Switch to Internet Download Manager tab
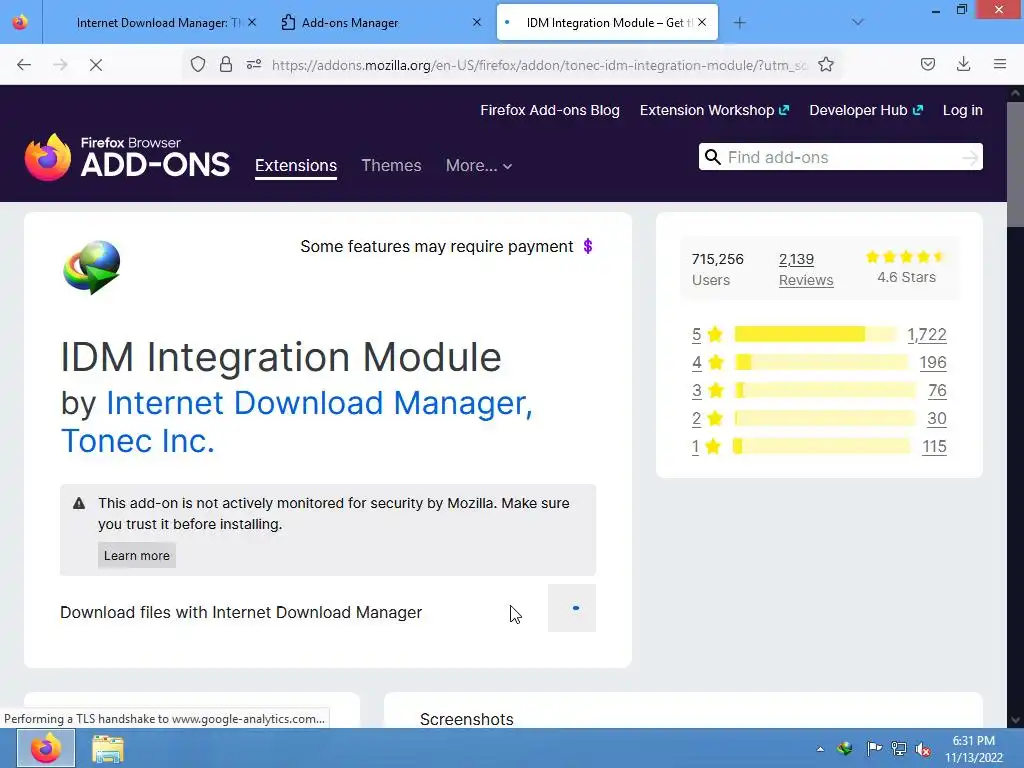This screenshot has width=1024, height=768. point(157,23)
